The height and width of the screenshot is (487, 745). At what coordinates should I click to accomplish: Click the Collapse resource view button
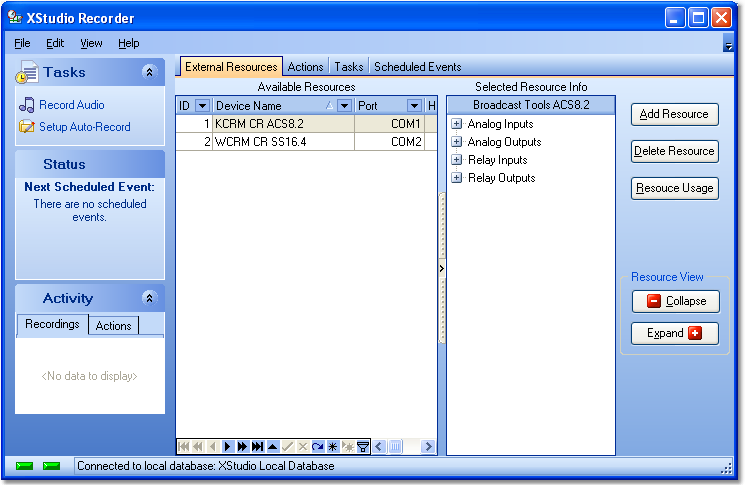(x=676, y=302)
